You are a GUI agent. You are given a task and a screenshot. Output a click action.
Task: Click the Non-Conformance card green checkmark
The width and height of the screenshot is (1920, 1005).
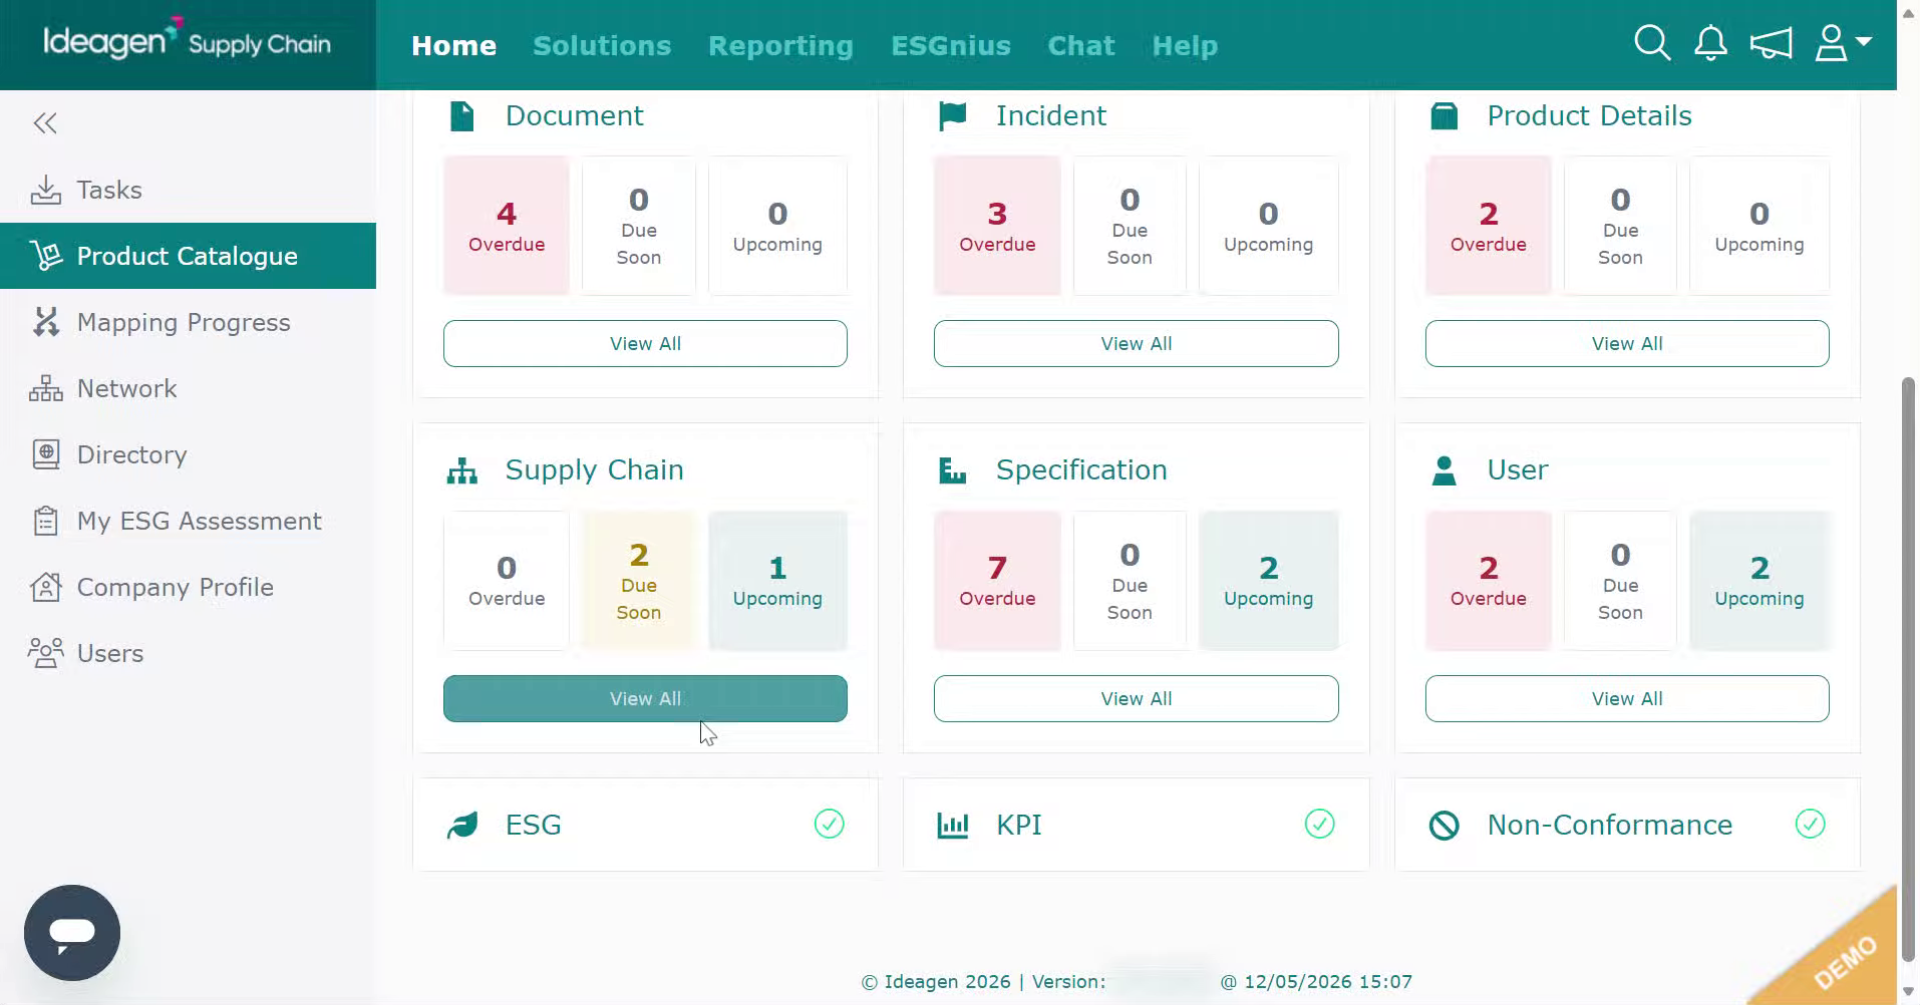coord(1810,824)
